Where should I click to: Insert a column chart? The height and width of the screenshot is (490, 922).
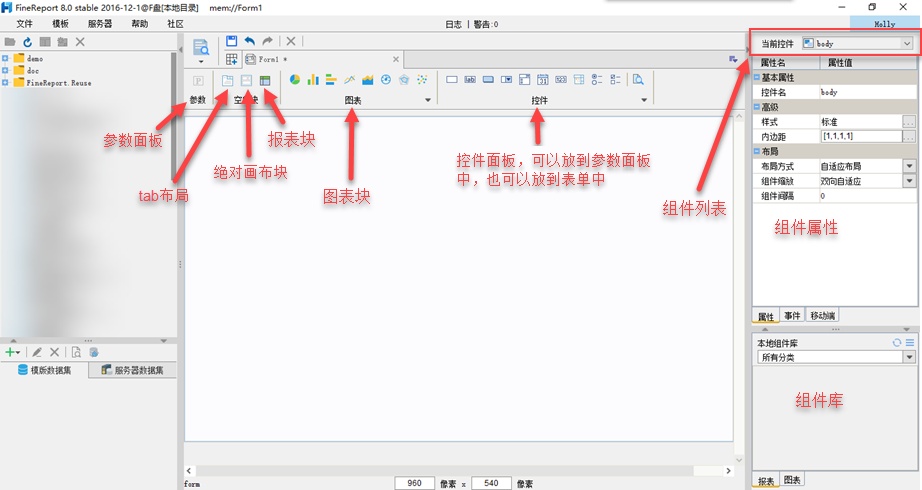(x=313, y=79)
